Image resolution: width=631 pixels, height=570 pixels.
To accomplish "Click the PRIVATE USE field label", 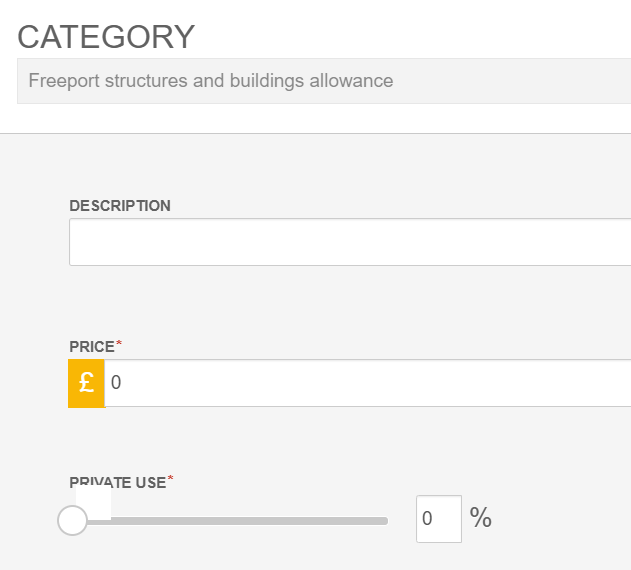I will (x=117, y=483).
